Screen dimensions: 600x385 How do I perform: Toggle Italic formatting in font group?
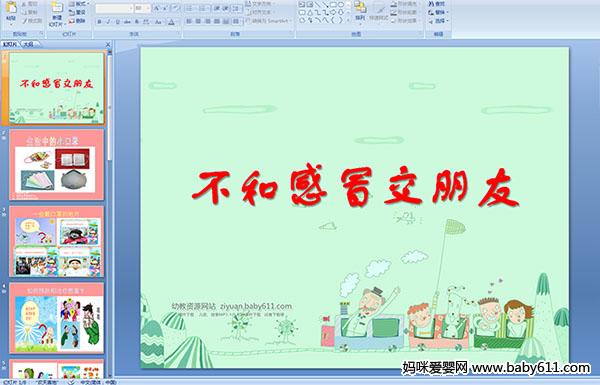coord(109,22)
